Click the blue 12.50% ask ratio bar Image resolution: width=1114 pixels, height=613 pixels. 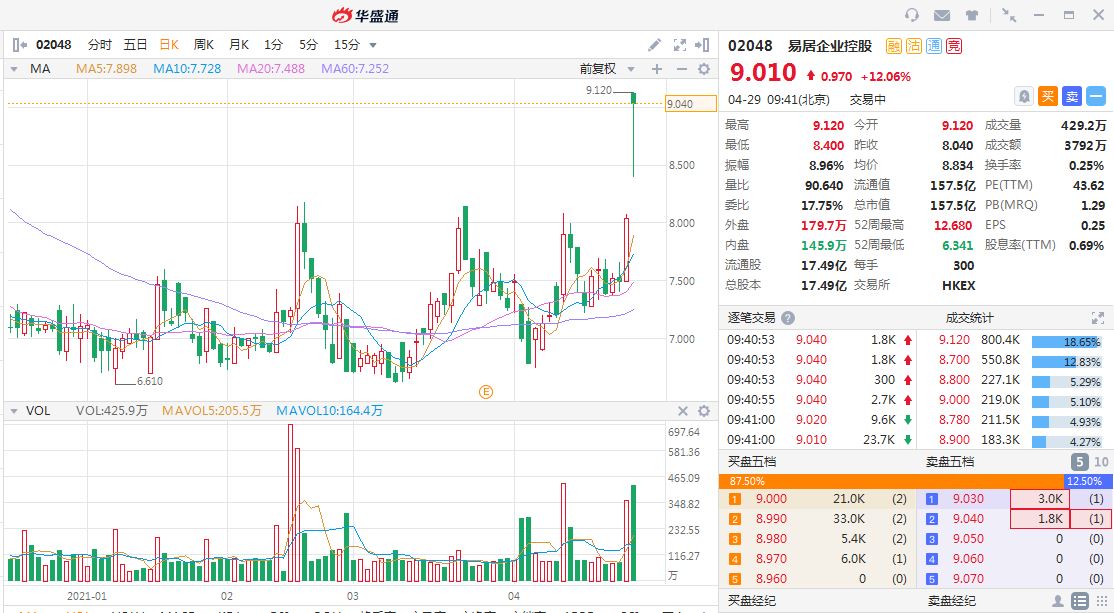click(1088, 481)
